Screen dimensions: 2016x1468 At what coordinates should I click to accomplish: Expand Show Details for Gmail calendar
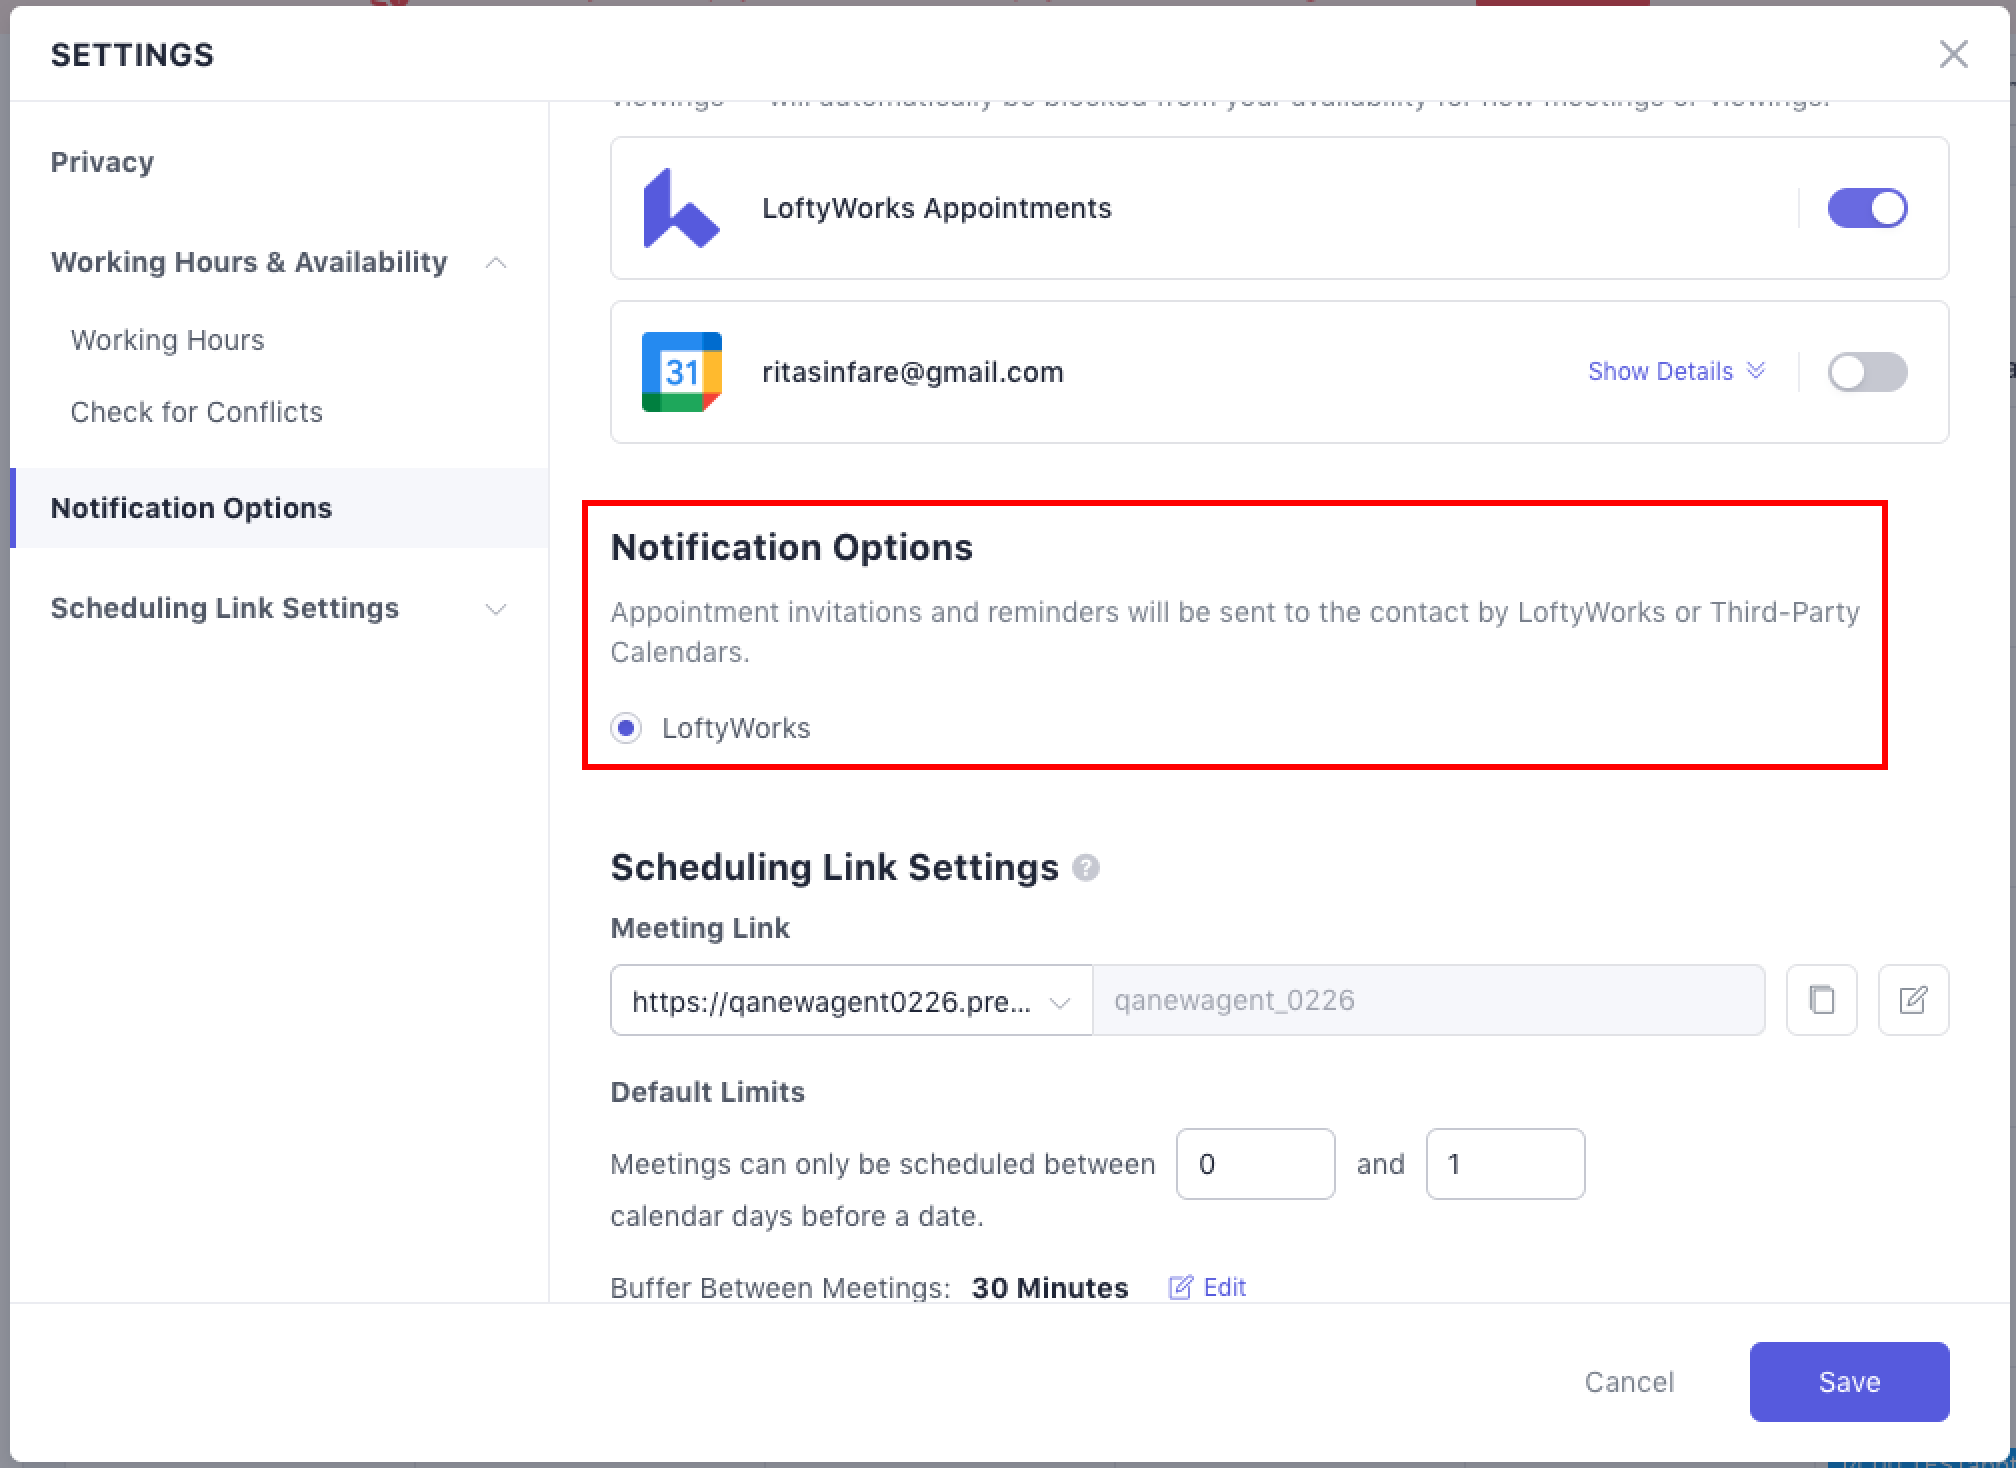coord(1675,371)
